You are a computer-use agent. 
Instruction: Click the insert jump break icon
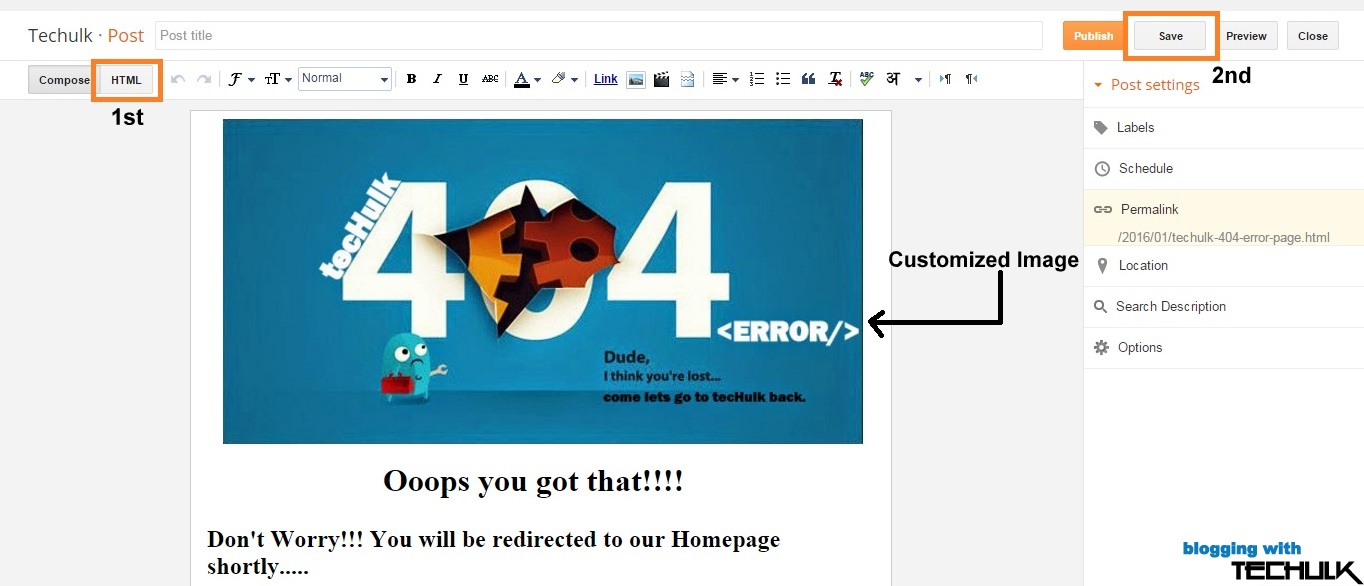[x=687, y=79]
